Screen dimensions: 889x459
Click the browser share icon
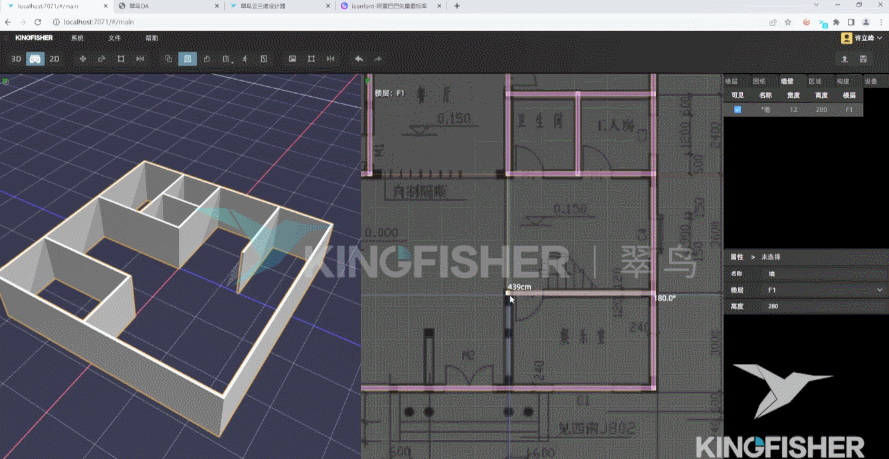click(773, 22)
